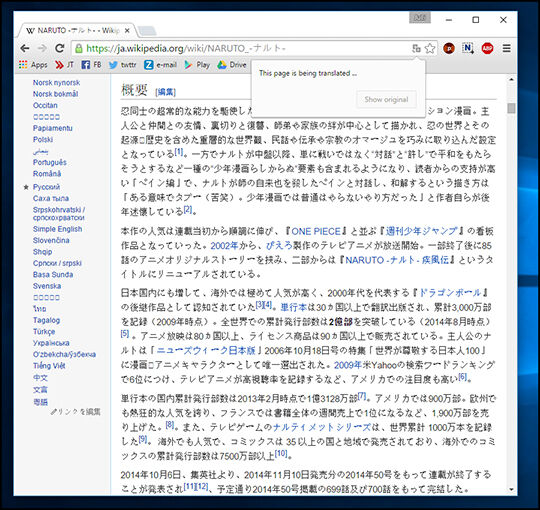Reload the page with the refresh icon
The width and height of the screenshot is (540, 510).
60,48
